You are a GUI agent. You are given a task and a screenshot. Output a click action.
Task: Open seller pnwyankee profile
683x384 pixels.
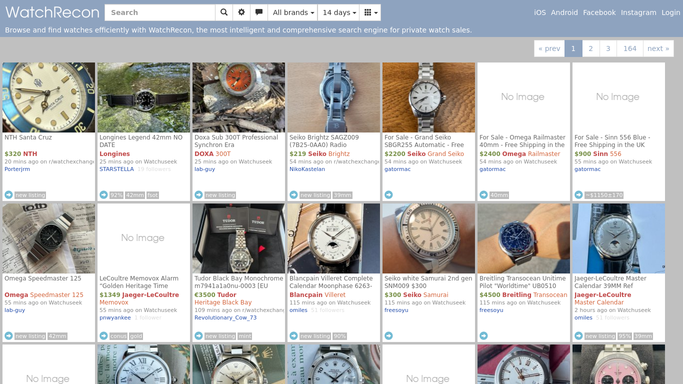pos(115,317)
